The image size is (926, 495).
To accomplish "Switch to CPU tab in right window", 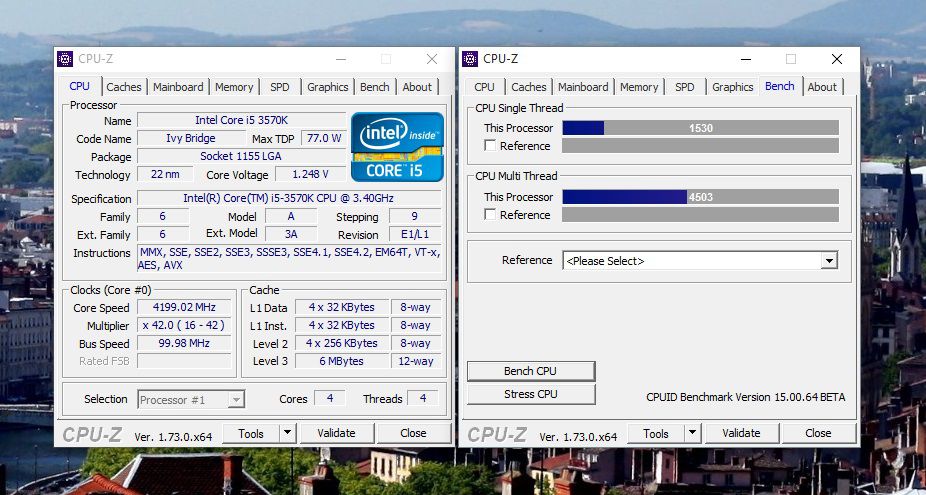I will 484,87.
